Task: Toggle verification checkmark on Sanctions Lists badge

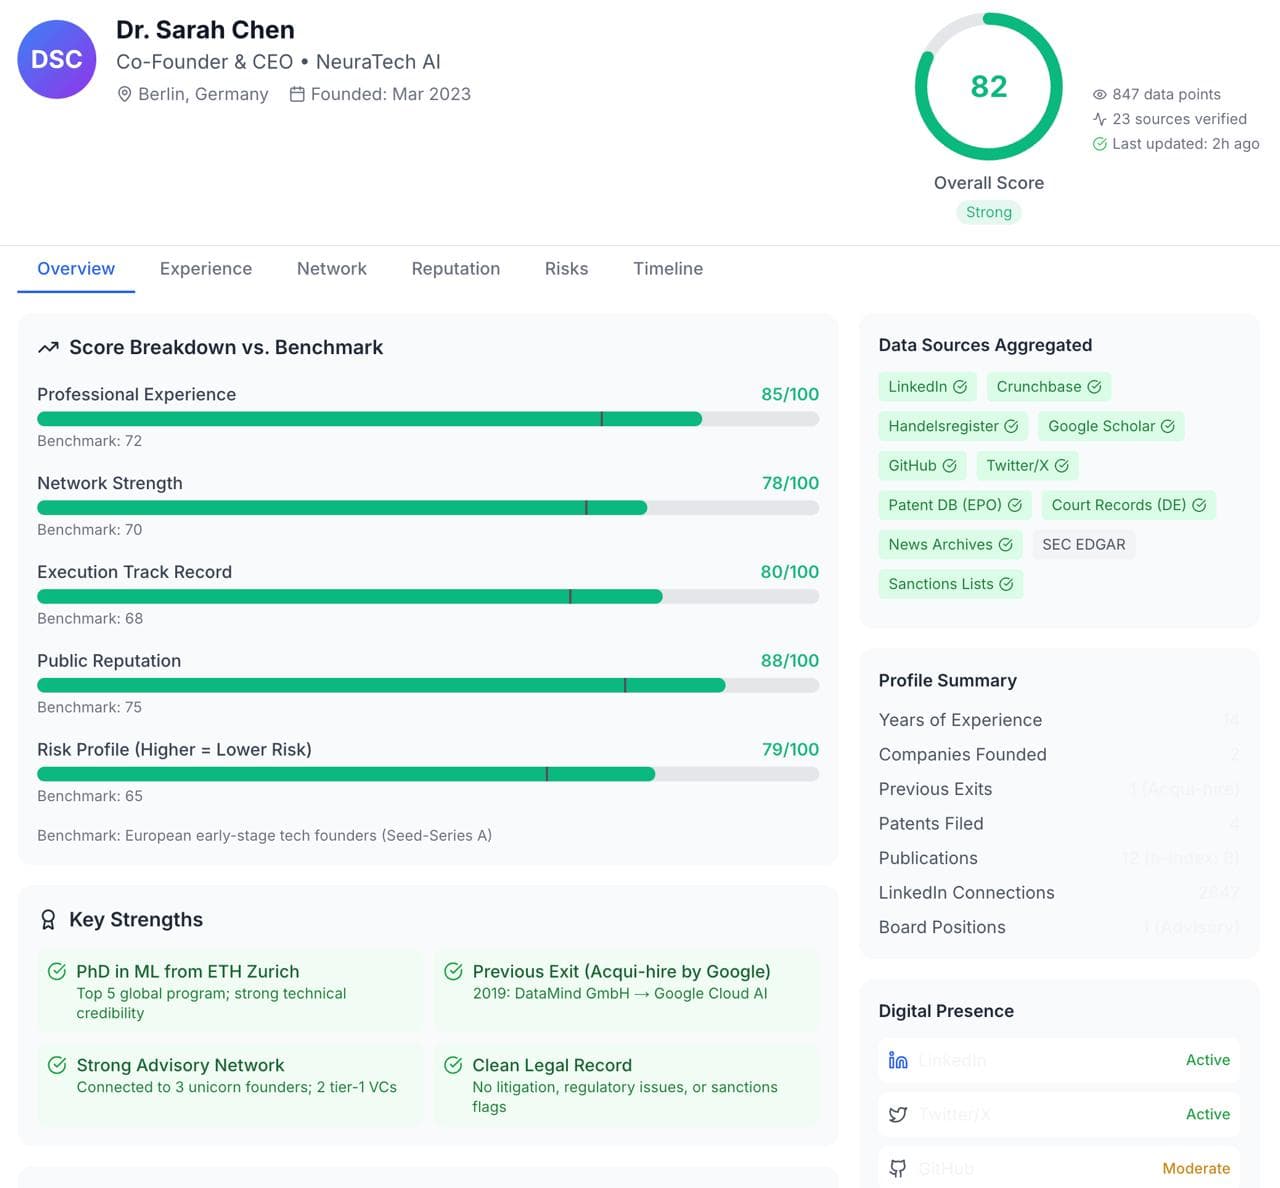Action: click(x=1006, y=584)
